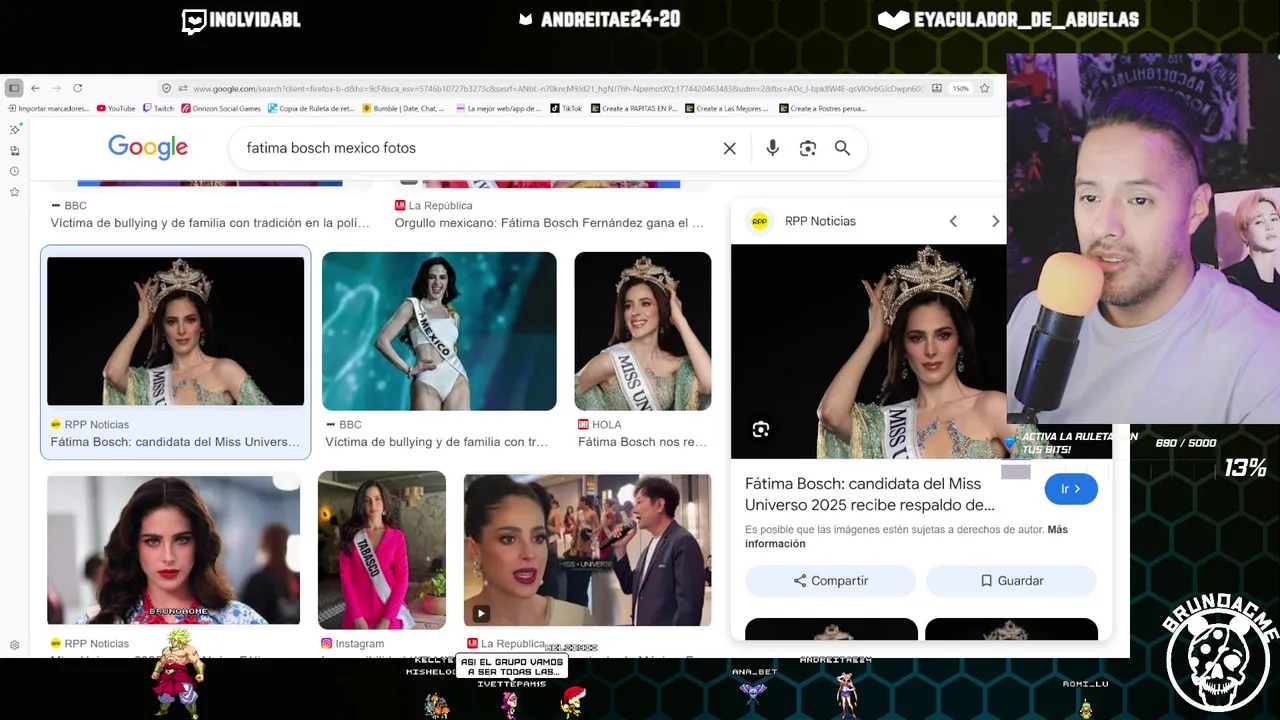Go back using the browser back arrow
Image resolution: width=1280 pixels, height=720 pixels.
35,88
